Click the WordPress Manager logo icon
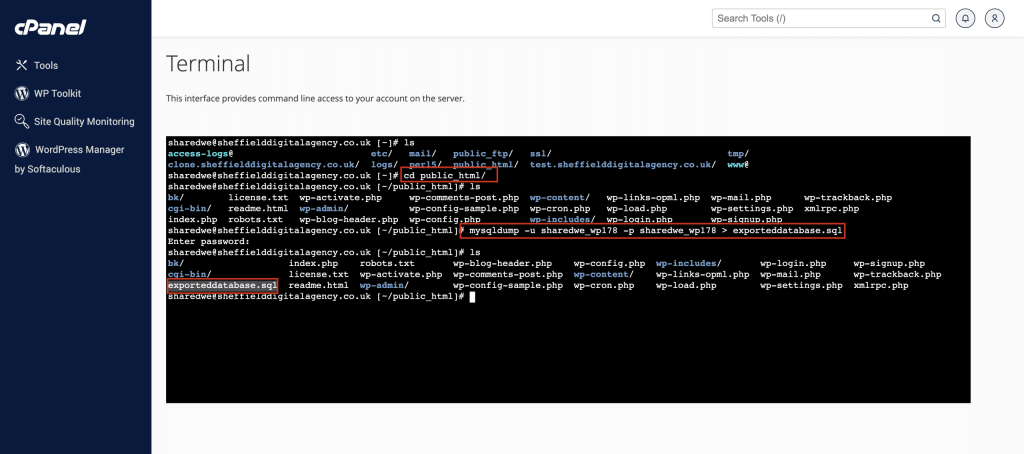The height and width of the screenshot is (454, 1024). 22,150
